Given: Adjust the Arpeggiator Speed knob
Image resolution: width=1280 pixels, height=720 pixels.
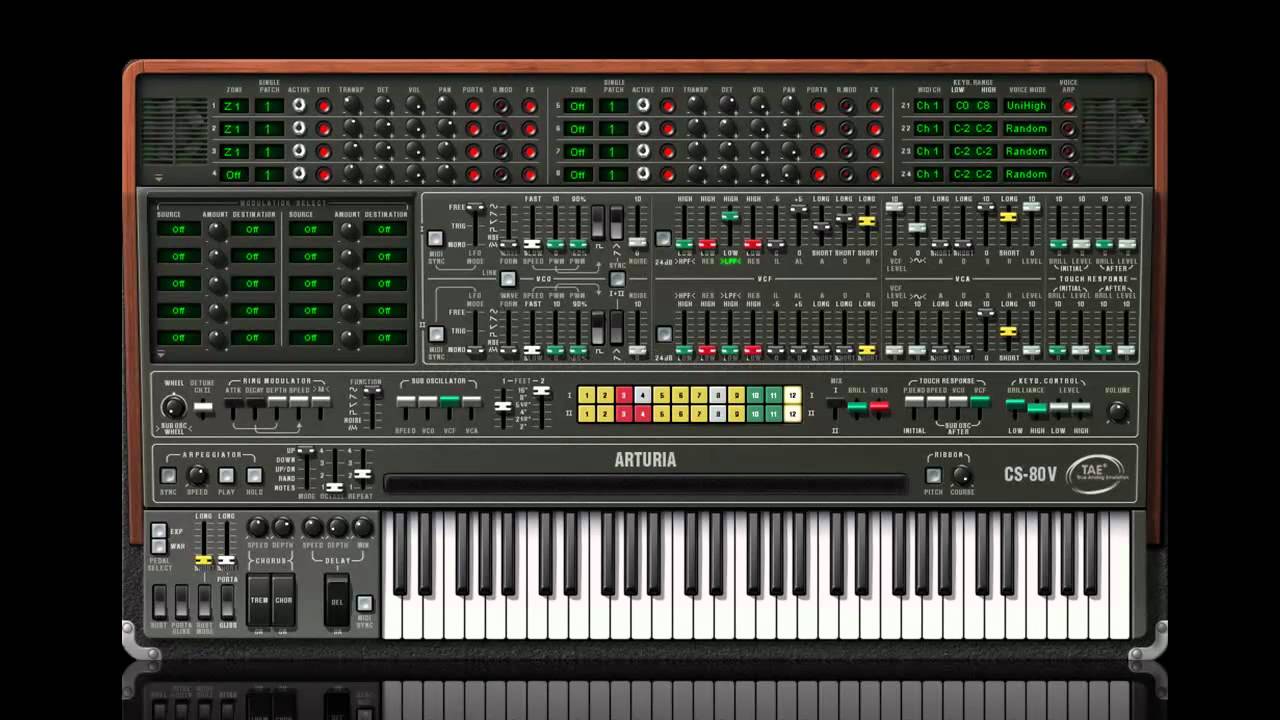Looking at the screenshot, I should (198, 475).
